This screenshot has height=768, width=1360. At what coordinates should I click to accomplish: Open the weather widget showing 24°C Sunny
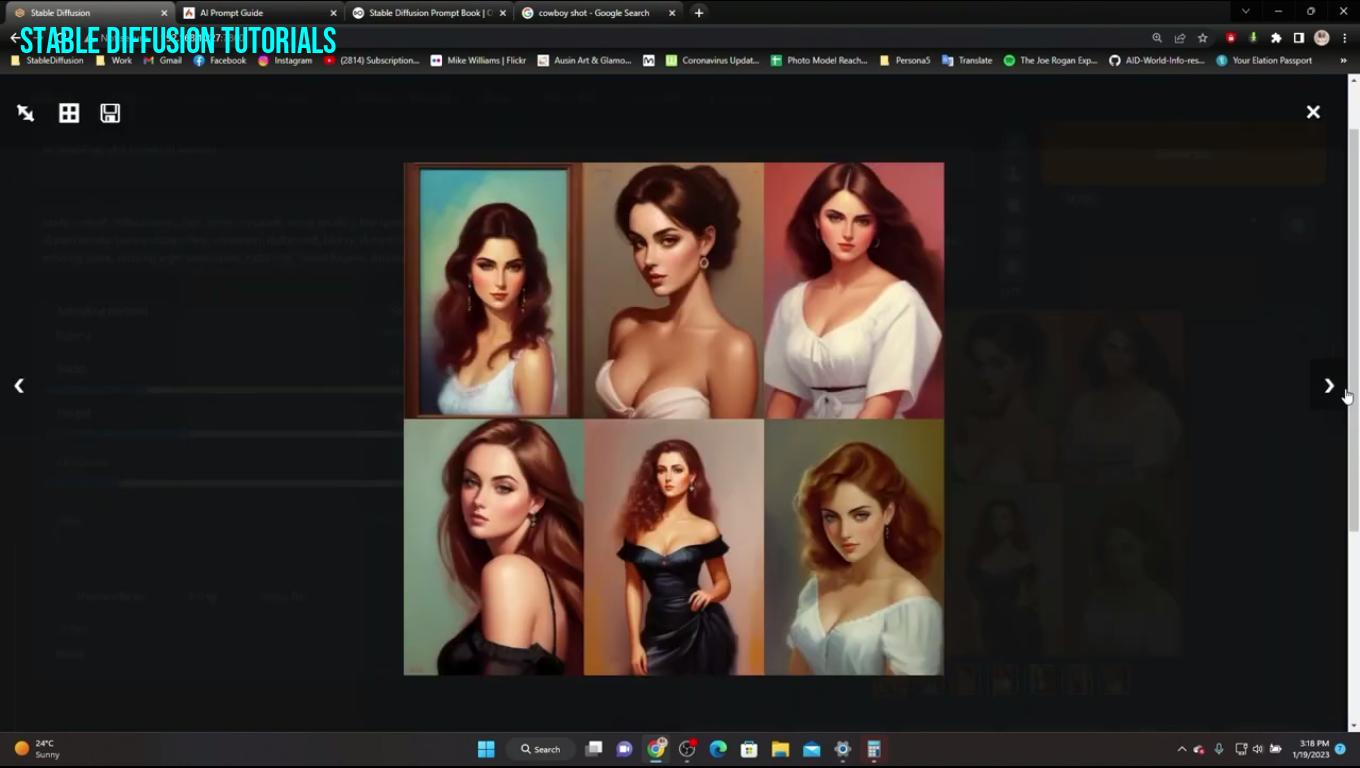point(37,749)
